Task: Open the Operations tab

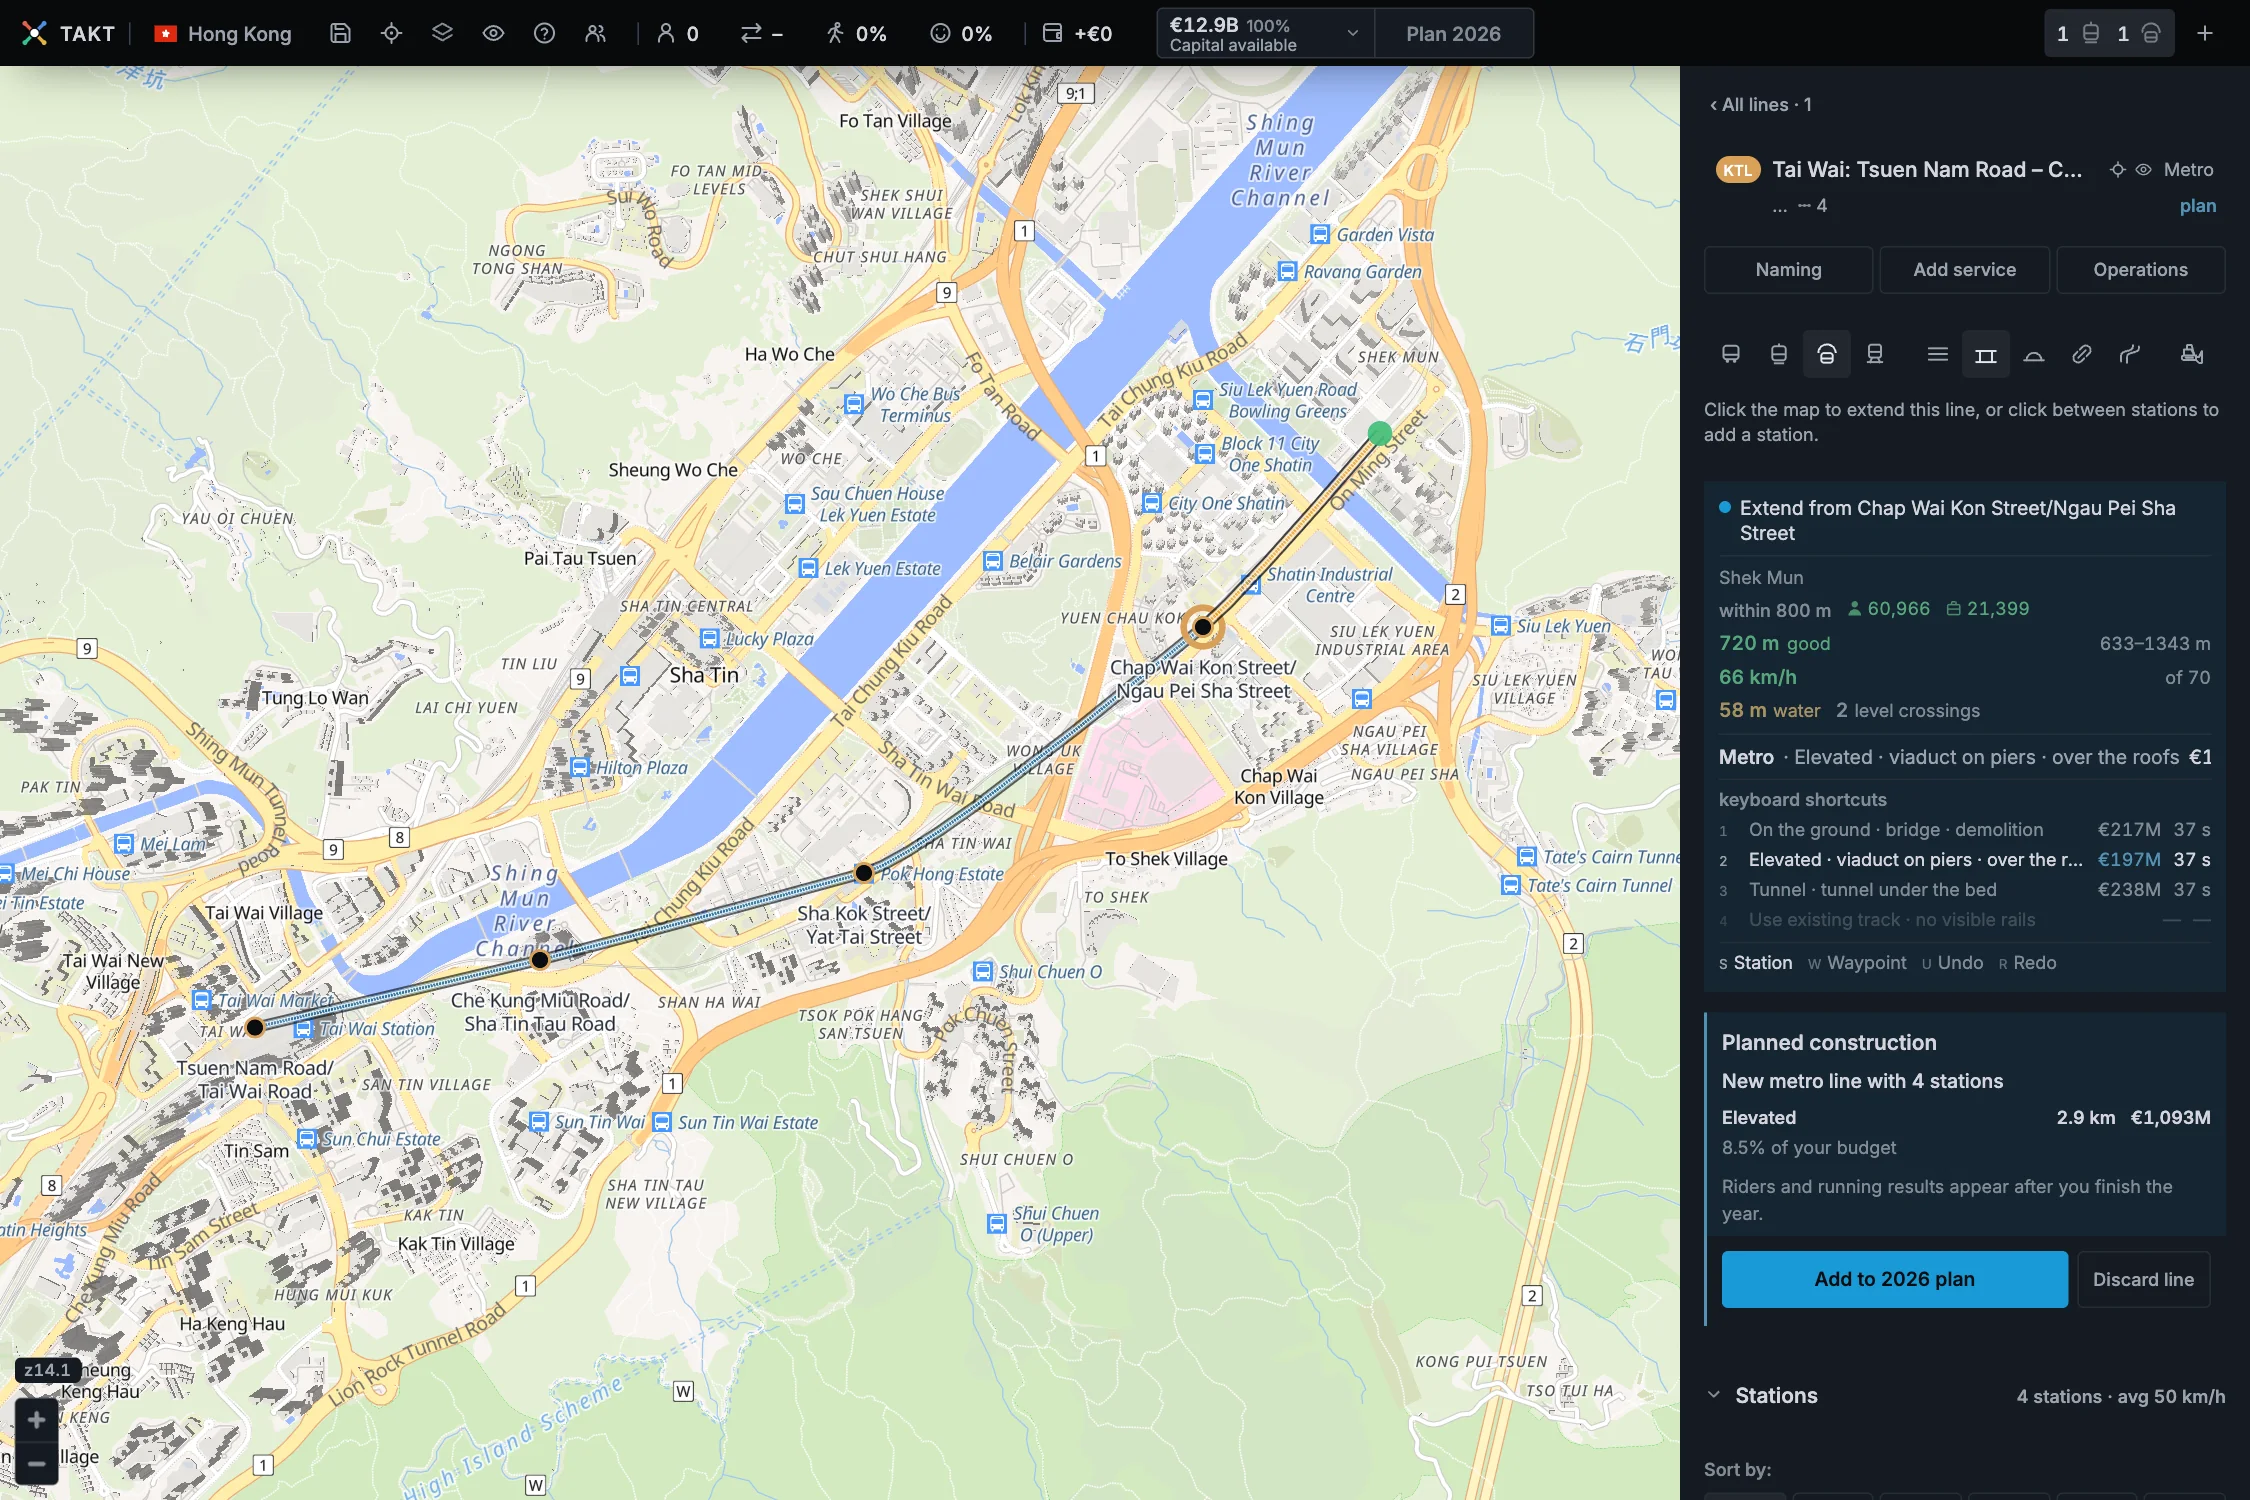Action: click(x=2140, y=270)
